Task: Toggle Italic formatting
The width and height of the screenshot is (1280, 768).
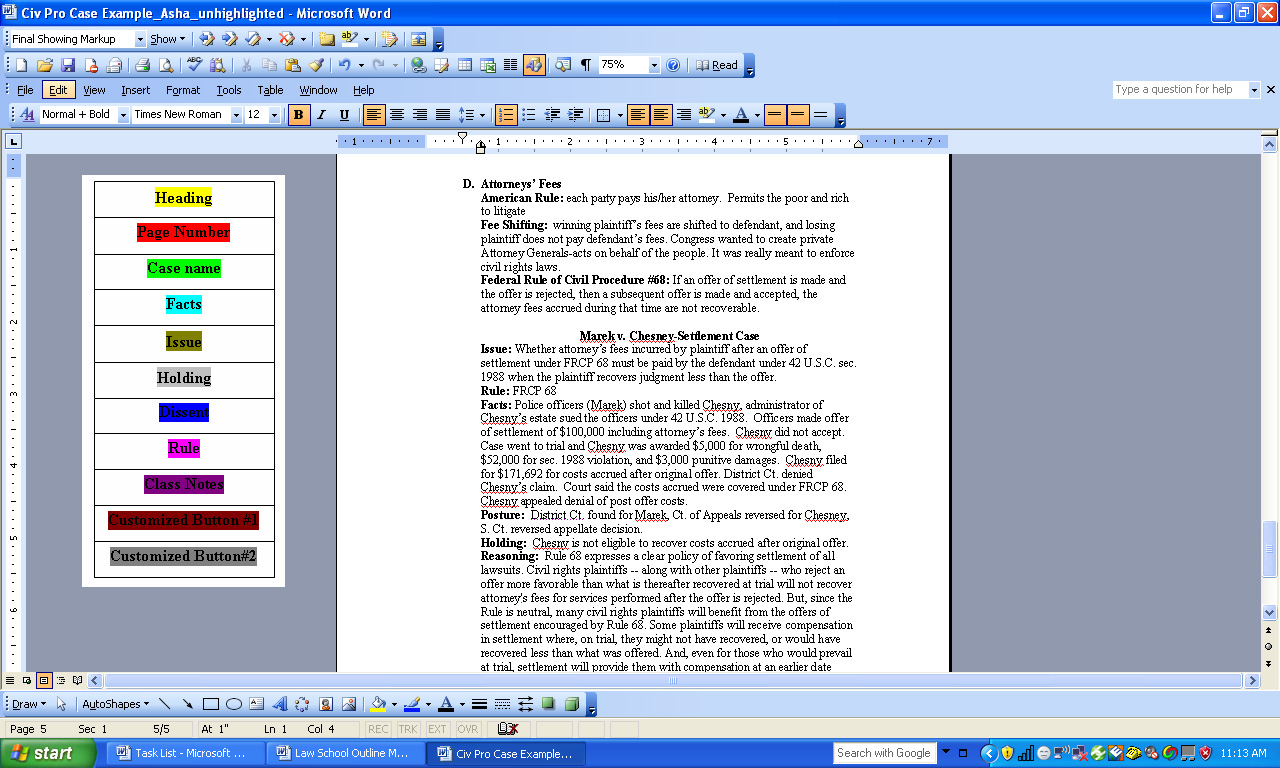Action: coord(321,115)
